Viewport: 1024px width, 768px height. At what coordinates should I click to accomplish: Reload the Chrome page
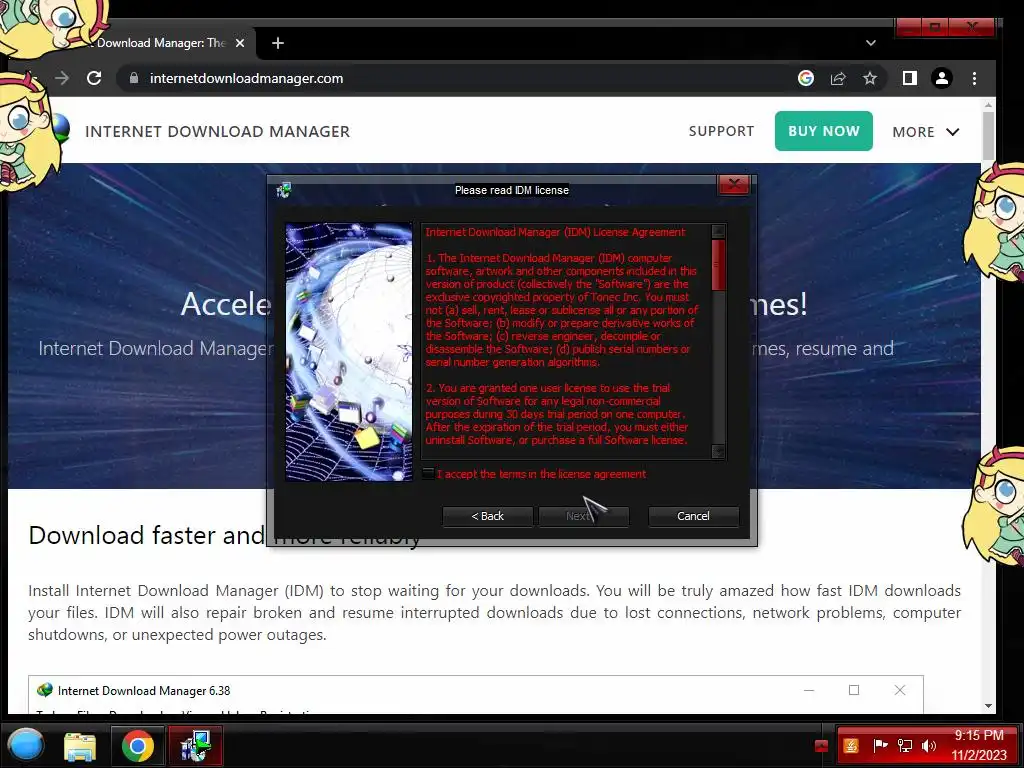point(94,78)
